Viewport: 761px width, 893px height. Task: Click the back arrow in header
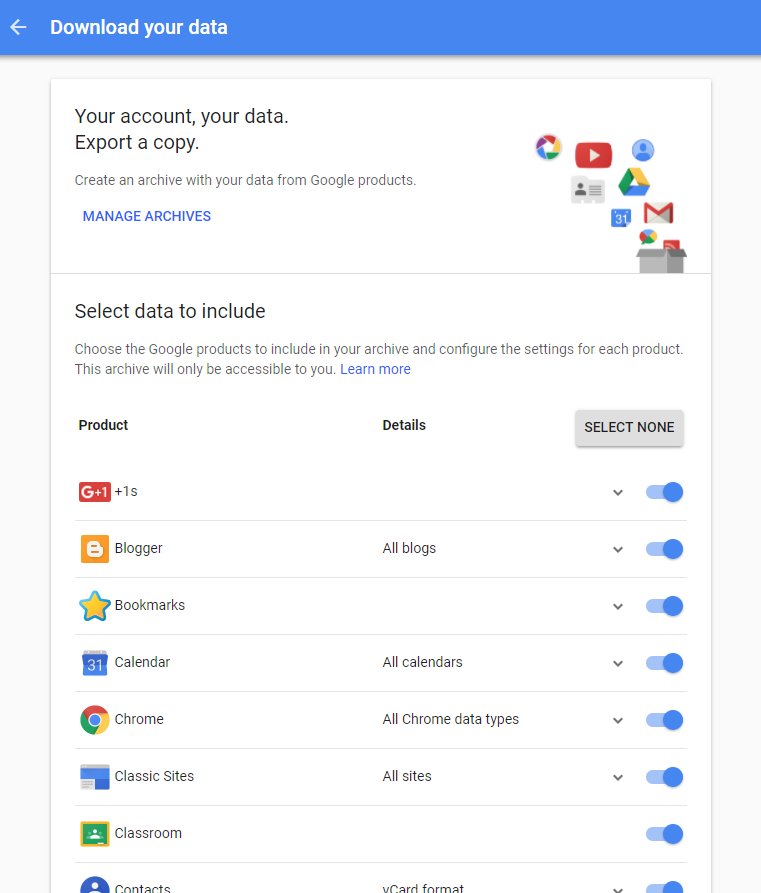pyautogui.click(x=18, y=27)
